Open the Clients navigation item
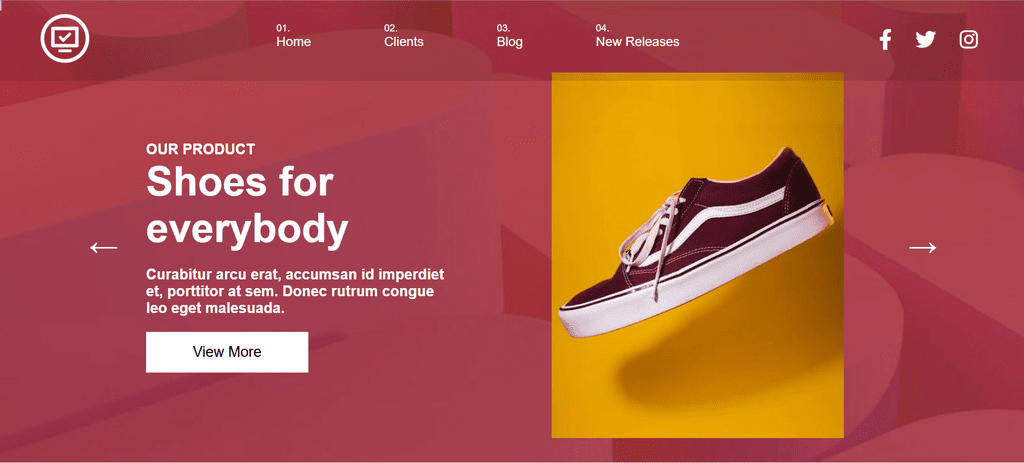The image size is (1024, 463). pyautogui.click(x=404, y=42)
